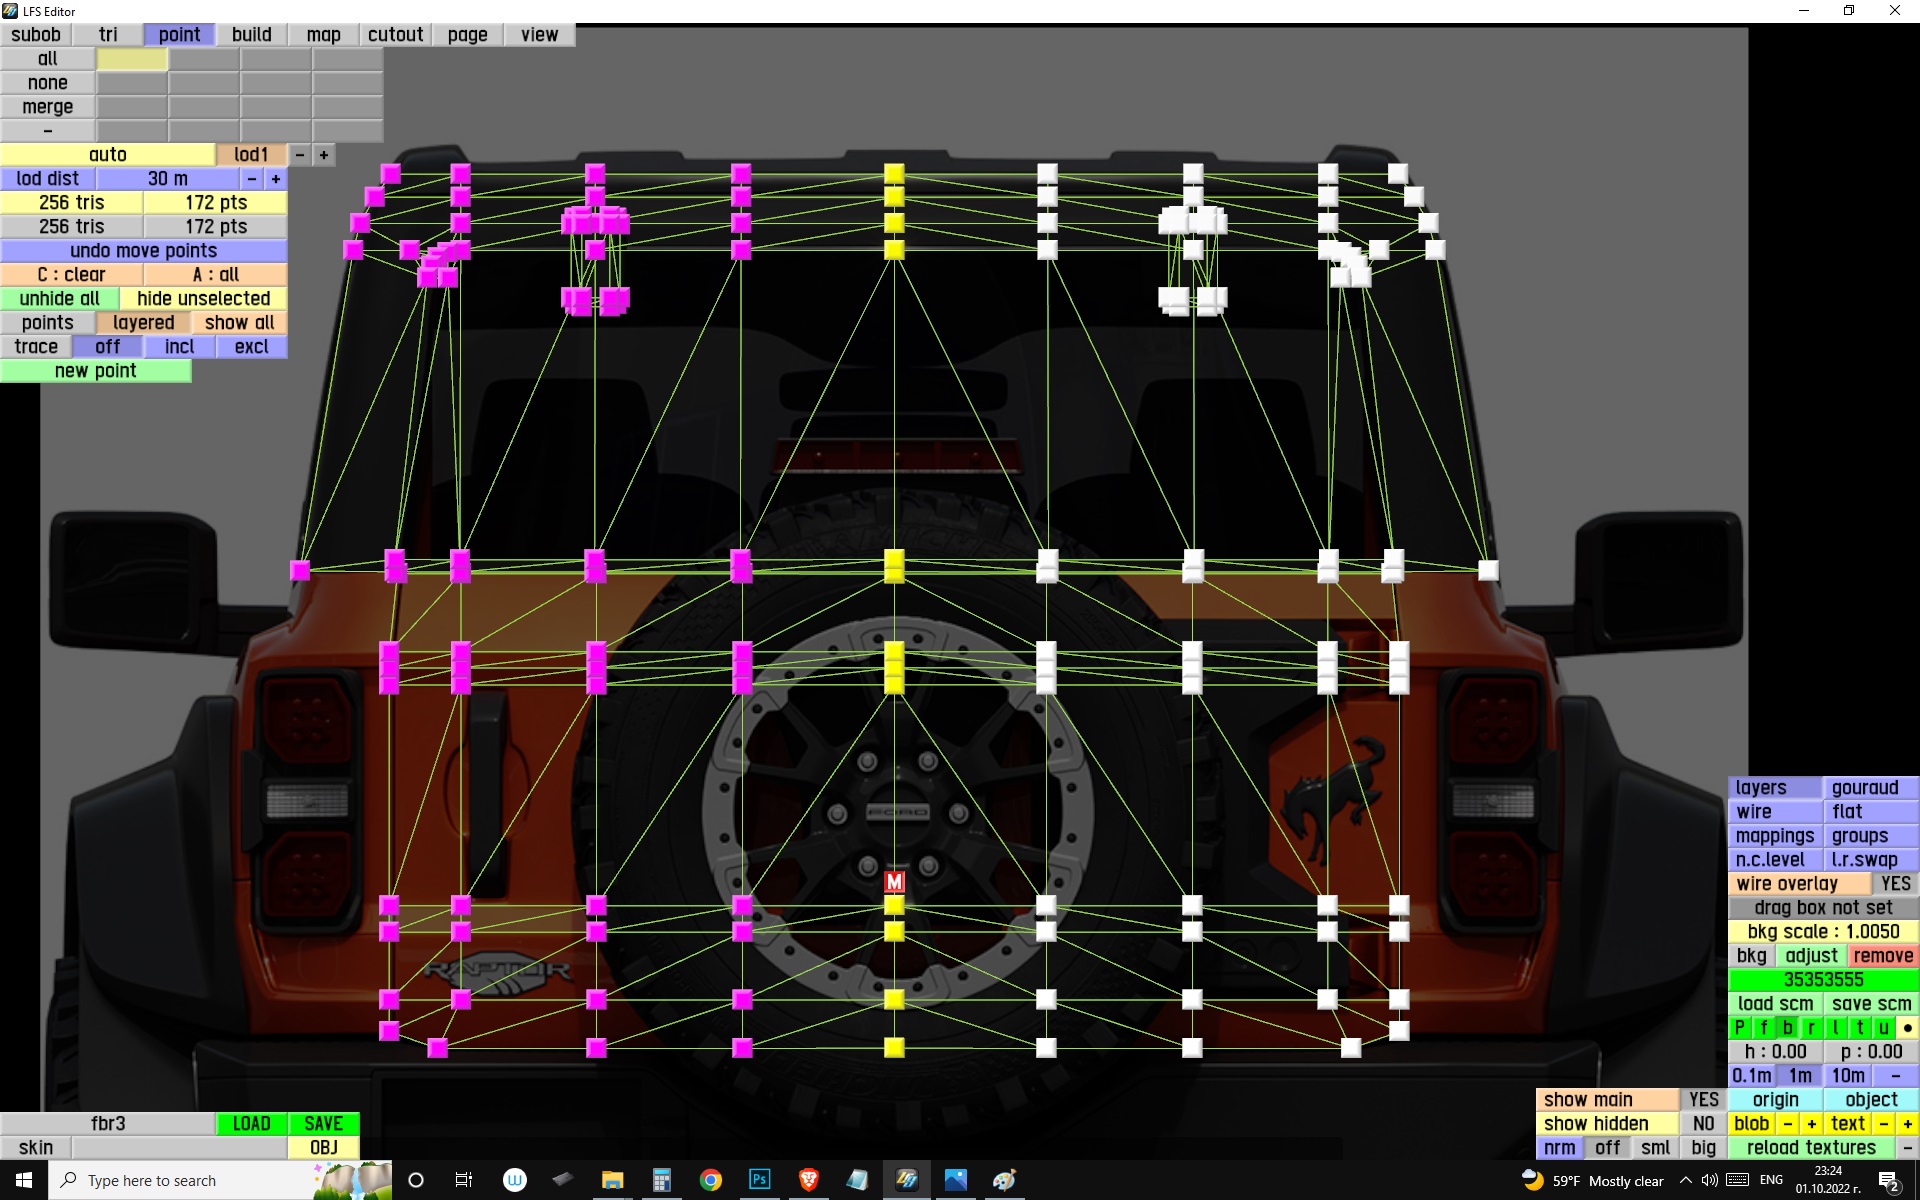Toggle show main YES value
This screenshot has width=1920, height=1200.
coord(1703,1100)
